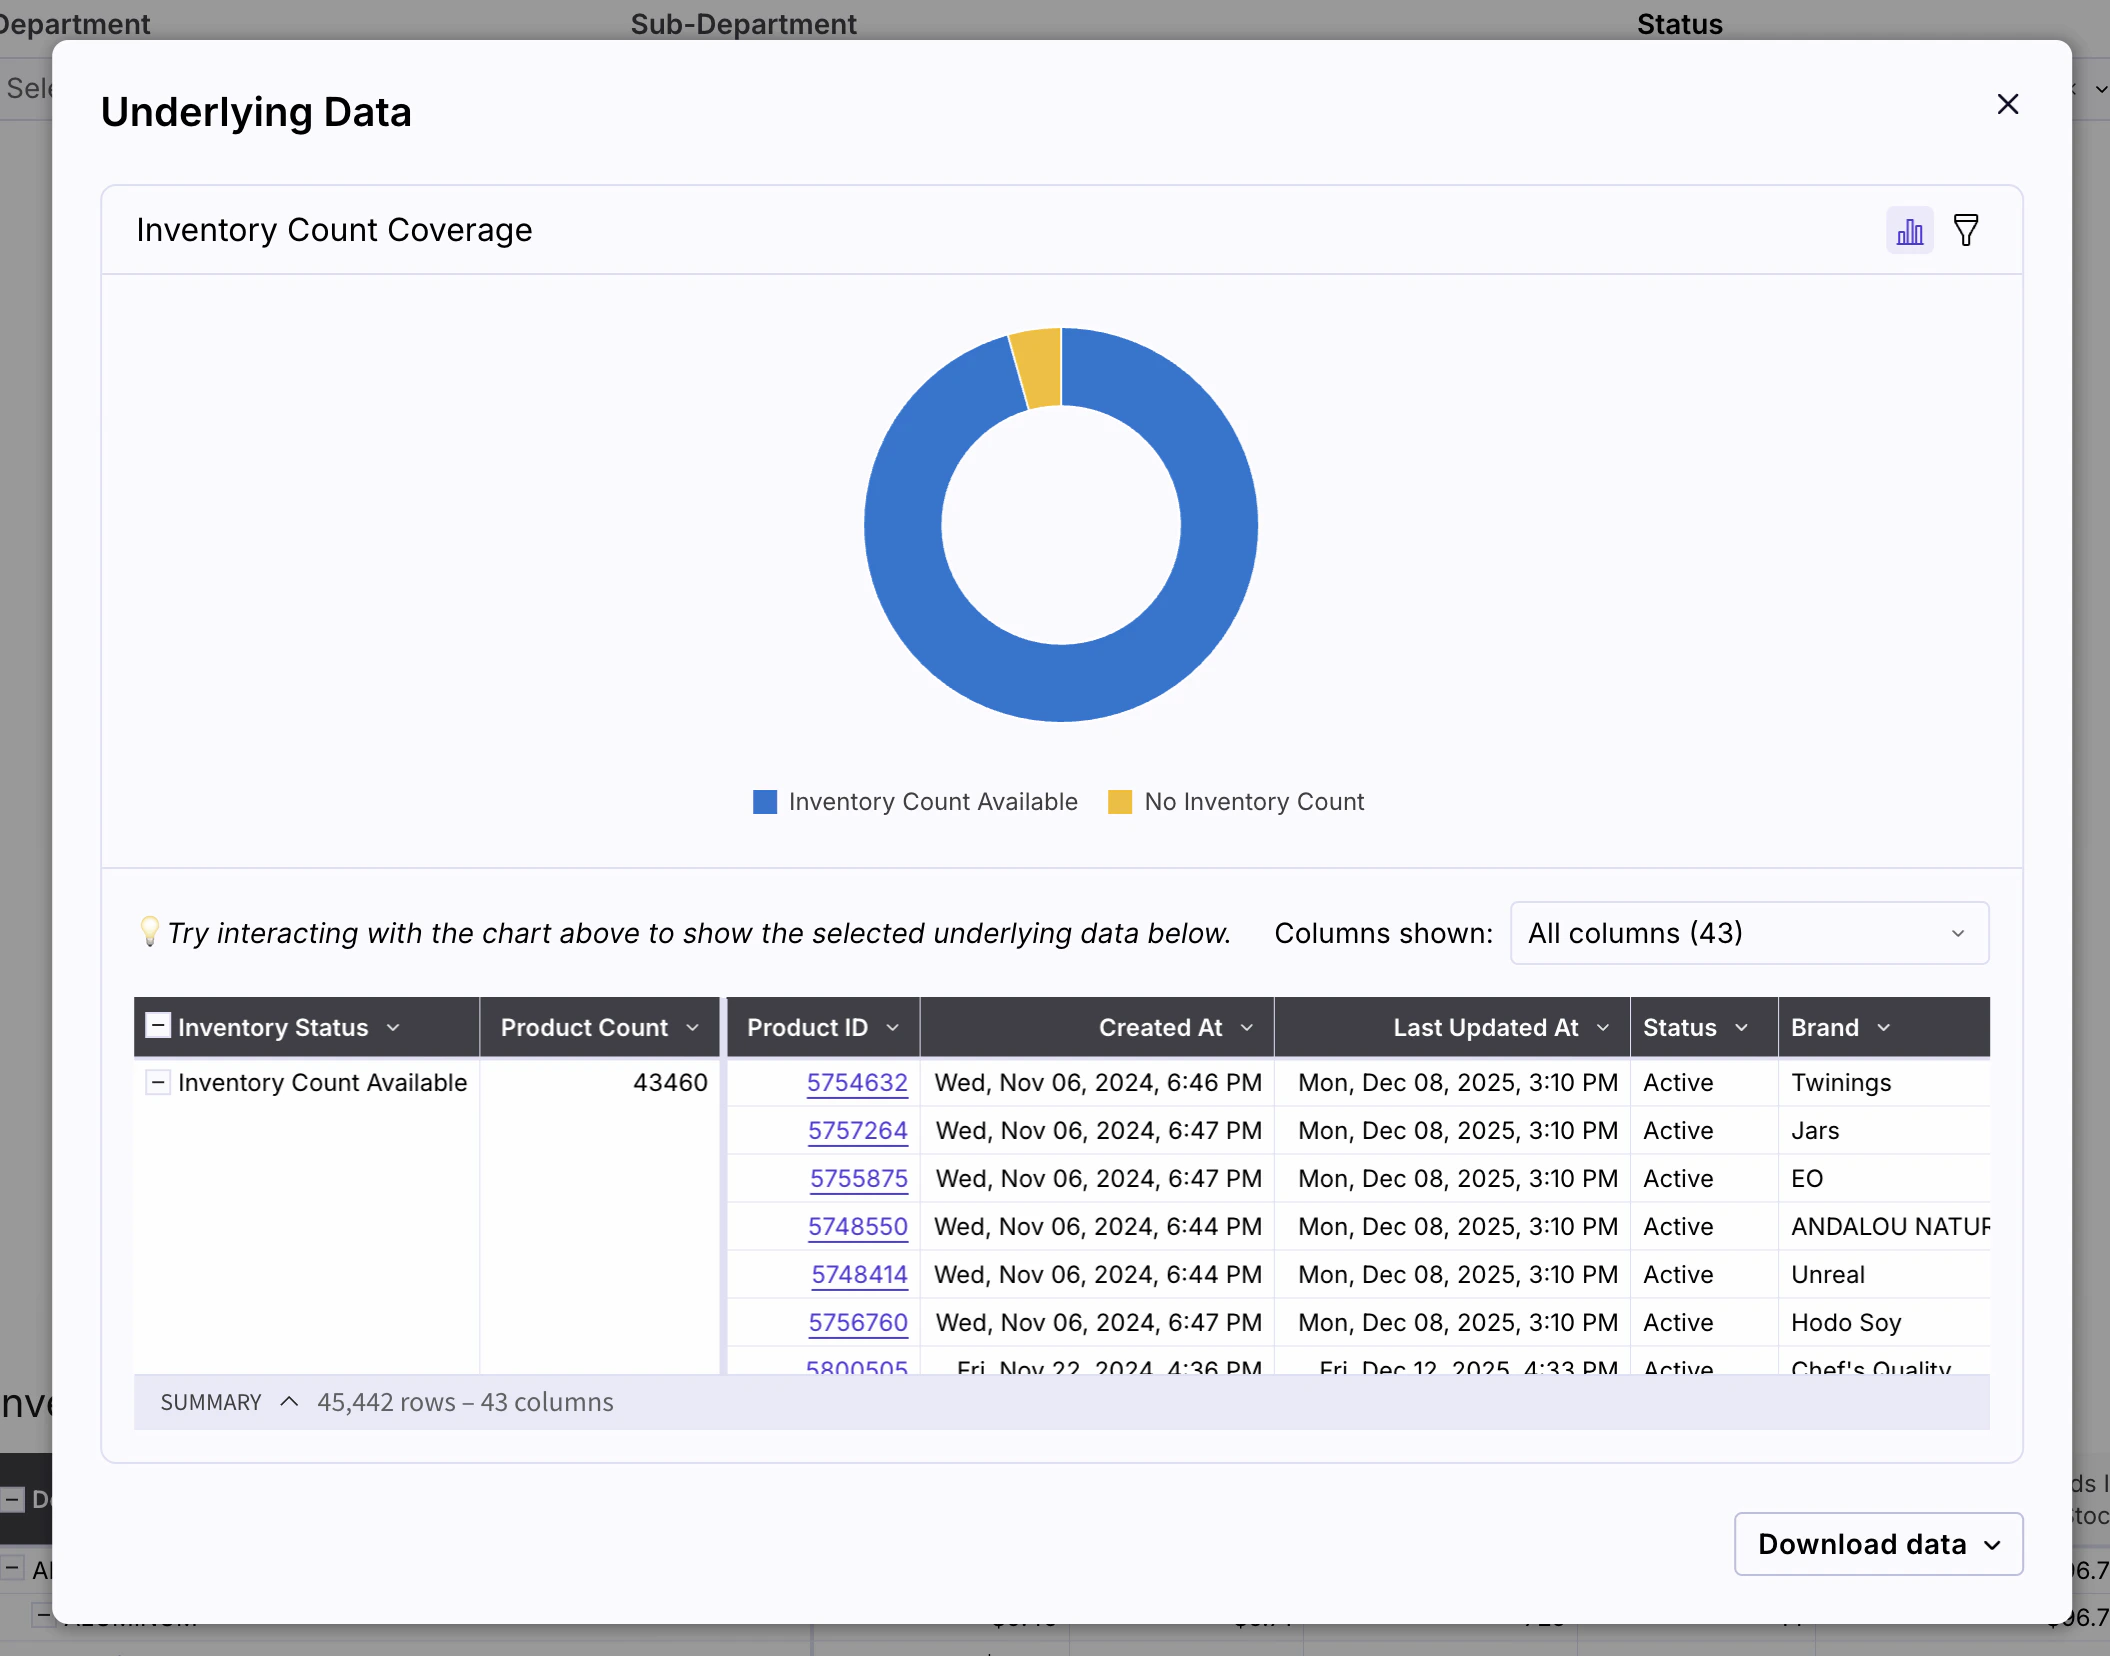Viewport: 2110px width, 1656px height.
Task: Open the Status column menu
Action: pos(1741,1027)
